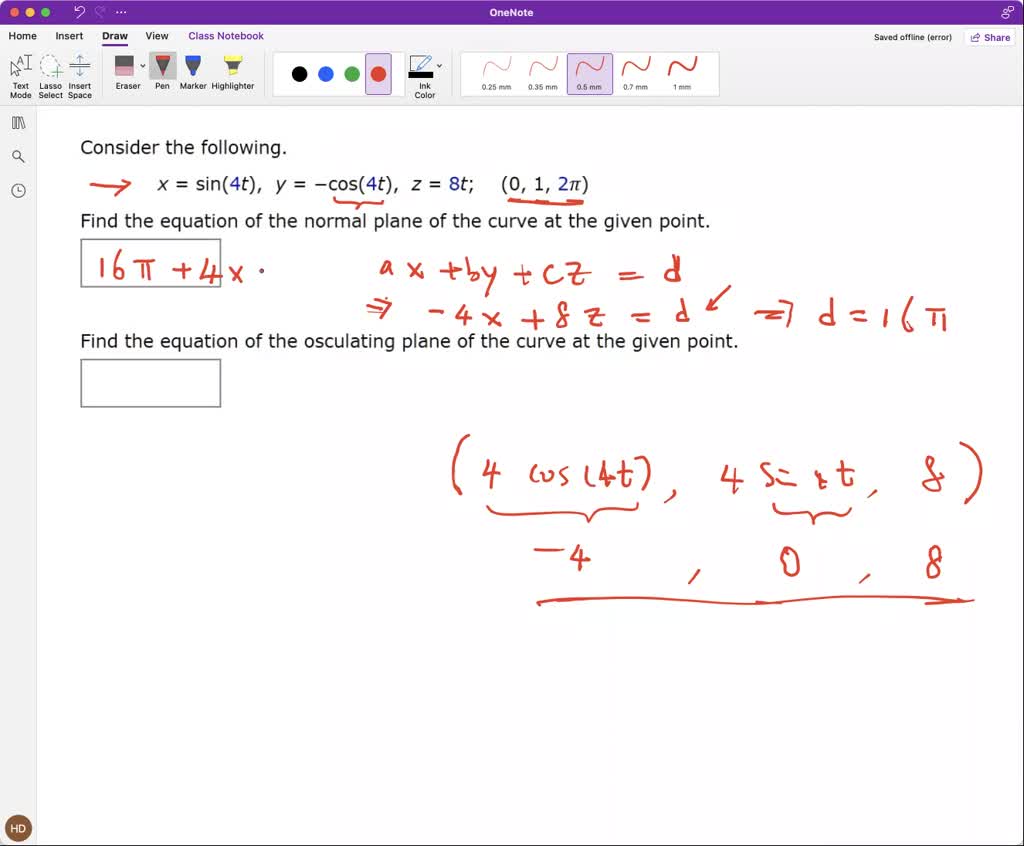Select the Highlighter tool
This screenshot has width=1024, height=846.
click(232, 70)
